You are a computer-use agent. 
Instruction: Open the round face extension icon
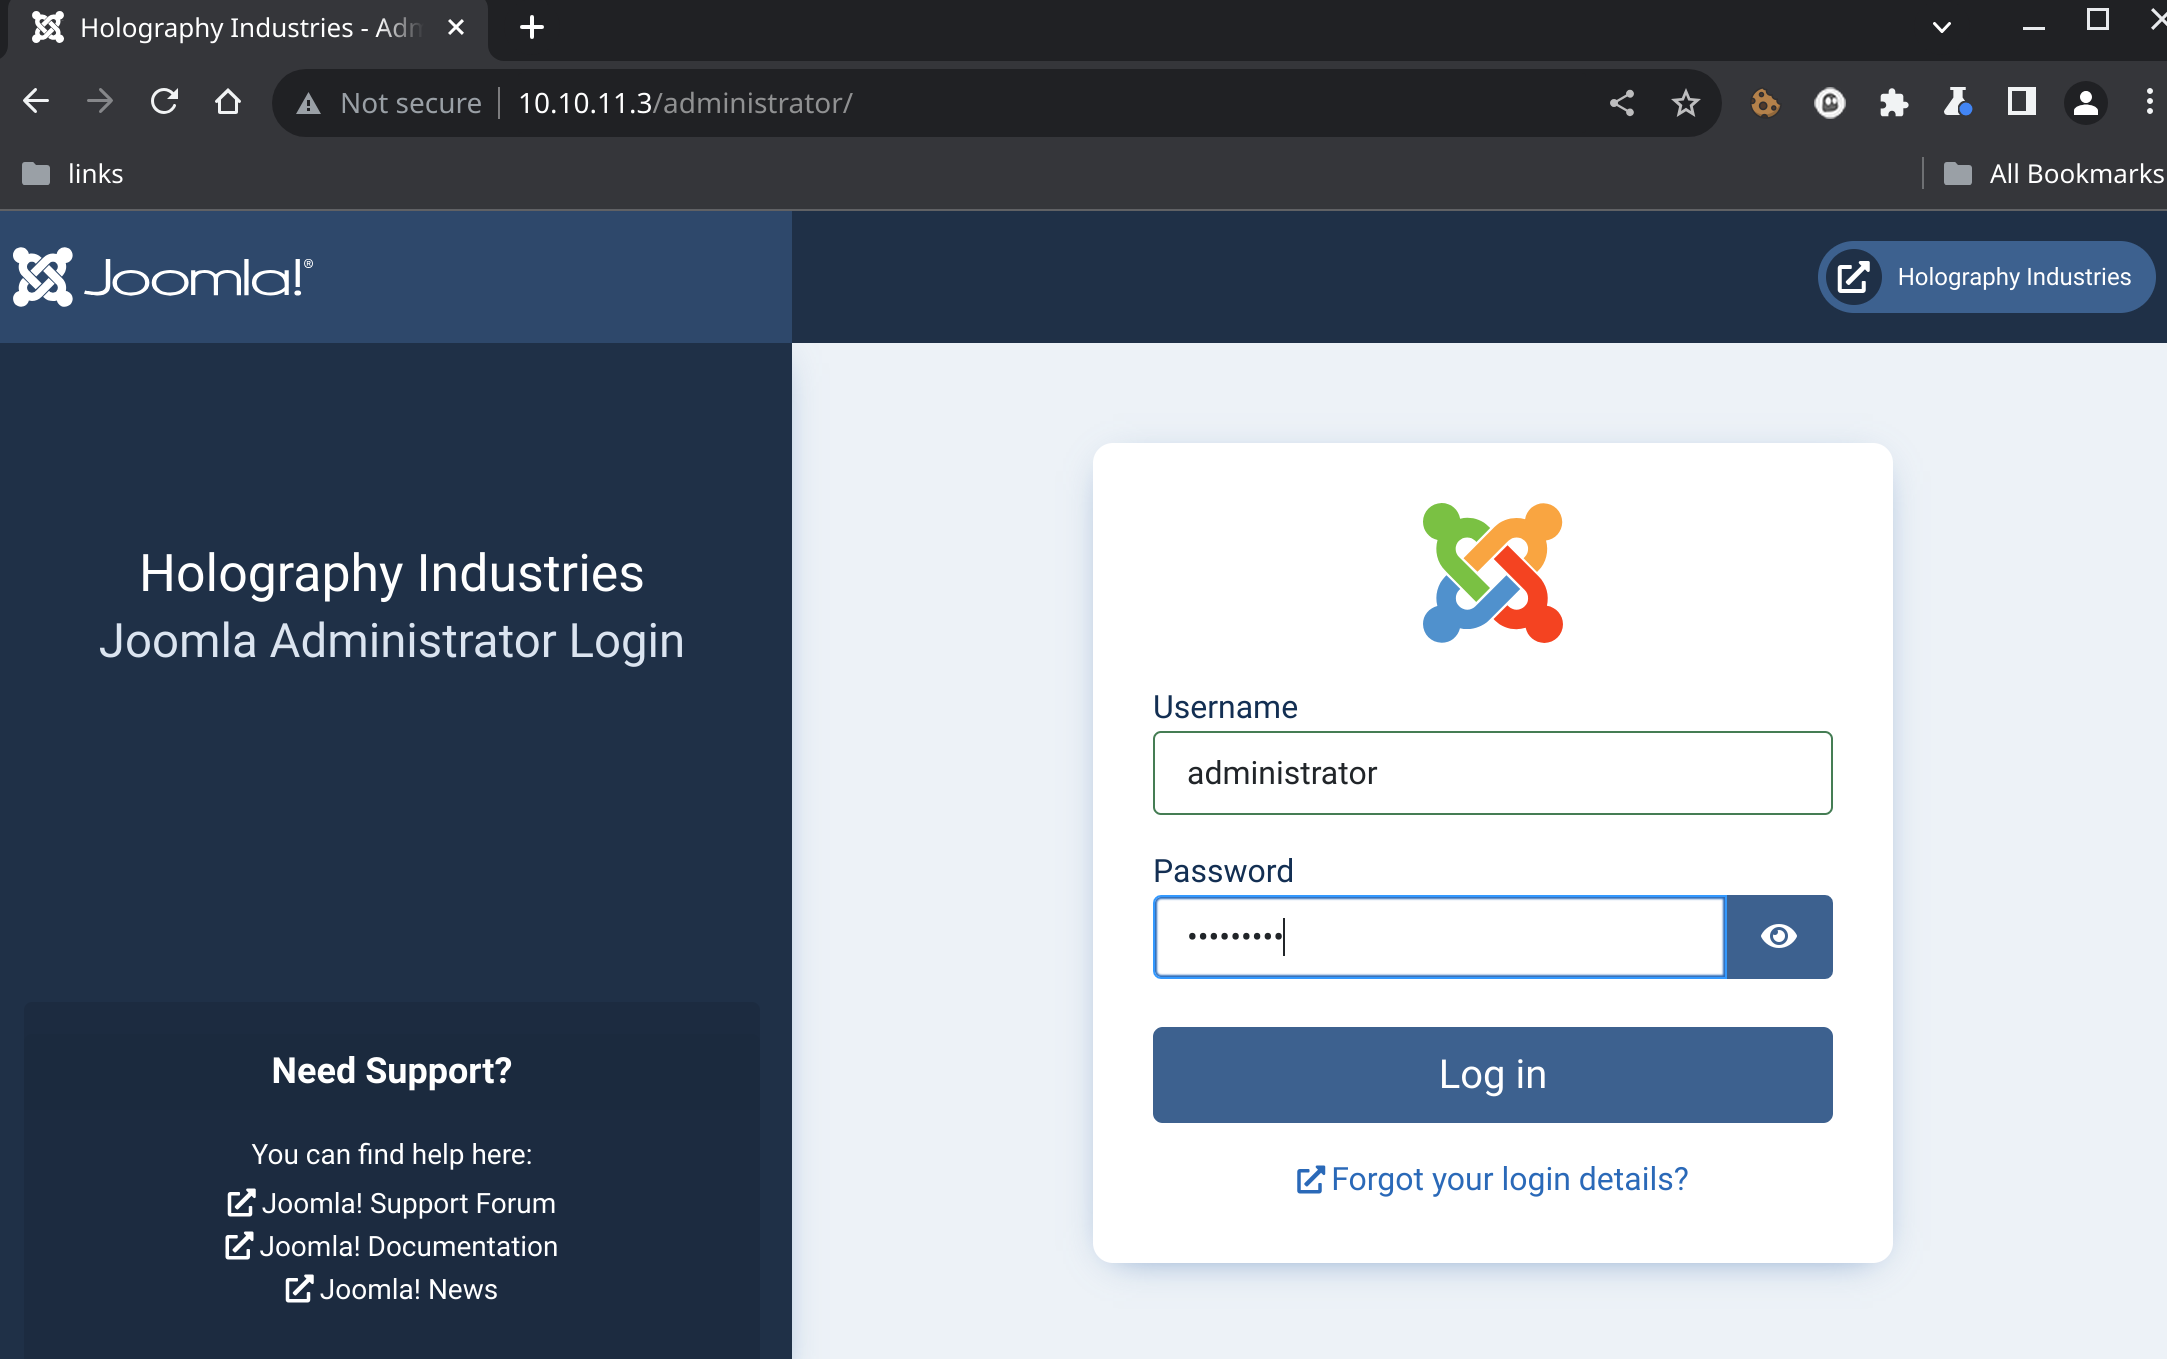(1829, 102)
